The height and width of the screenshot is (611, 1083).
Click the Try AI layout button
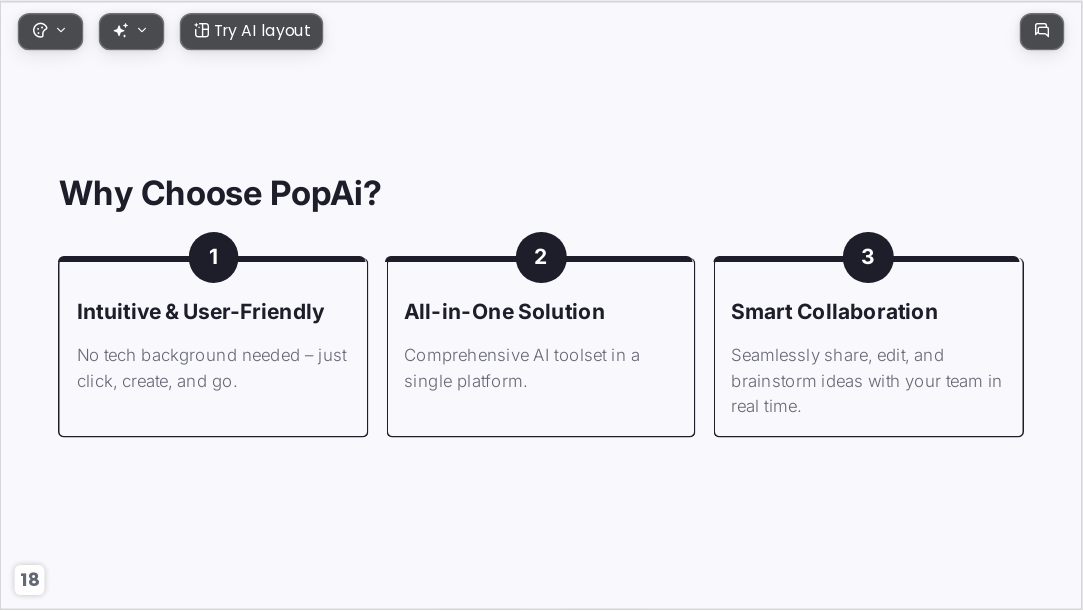pos(251,31)
